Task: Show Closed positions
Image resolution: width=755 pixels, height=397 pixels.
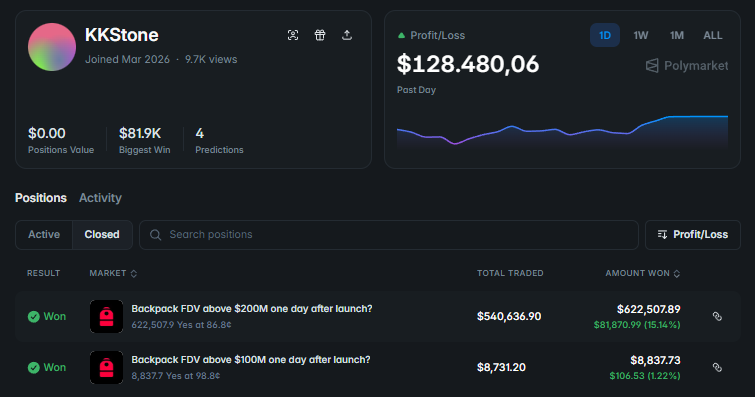Action: (102, 235)
